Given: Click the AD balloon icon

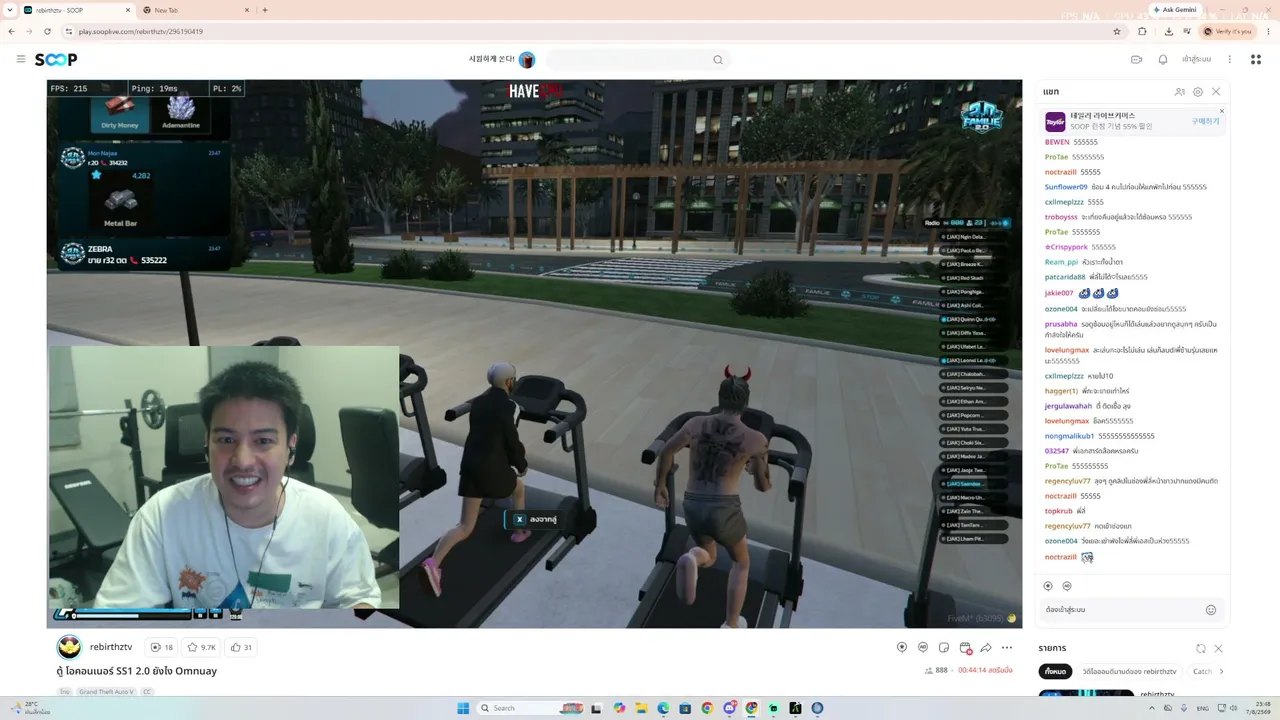Looking at the screenshot, I should coord(923,648).
